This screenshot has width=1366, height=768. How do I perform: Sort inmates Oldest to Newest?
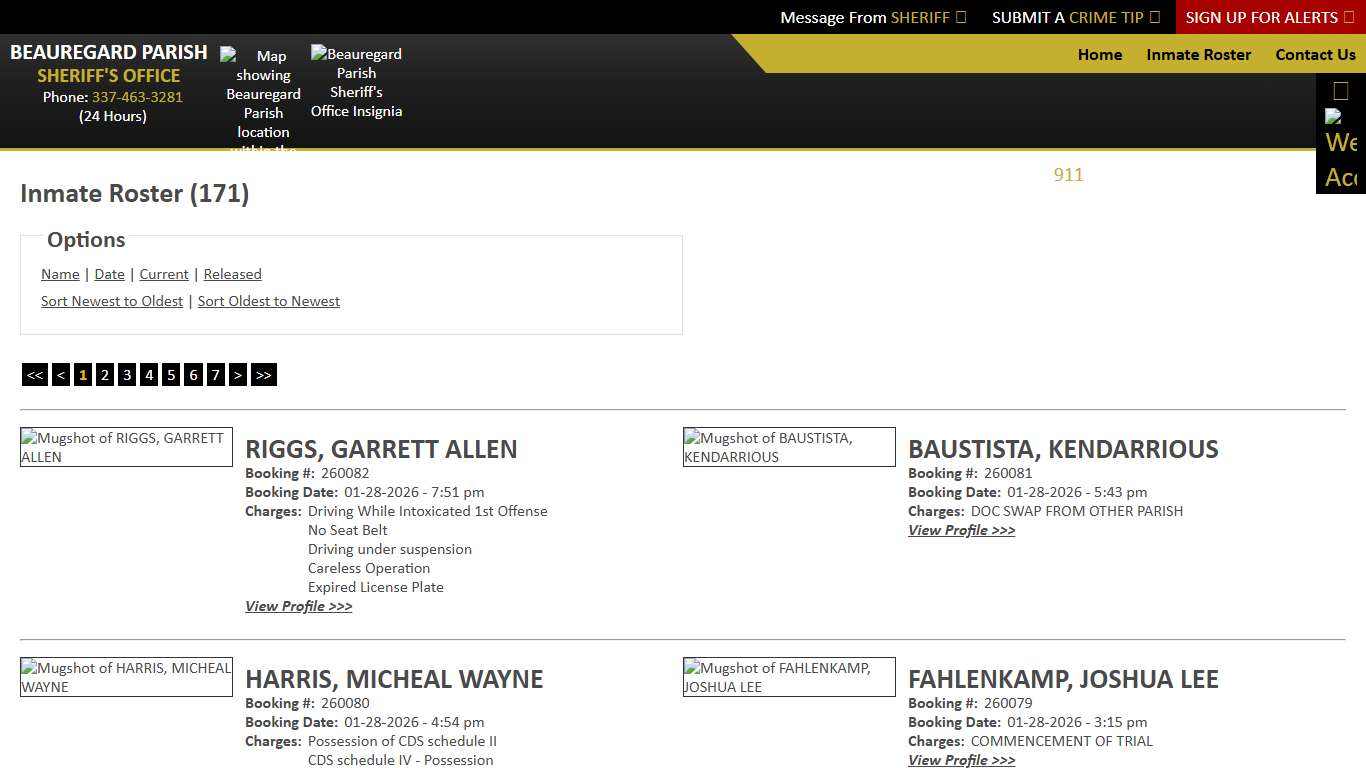tap(268, 301)
